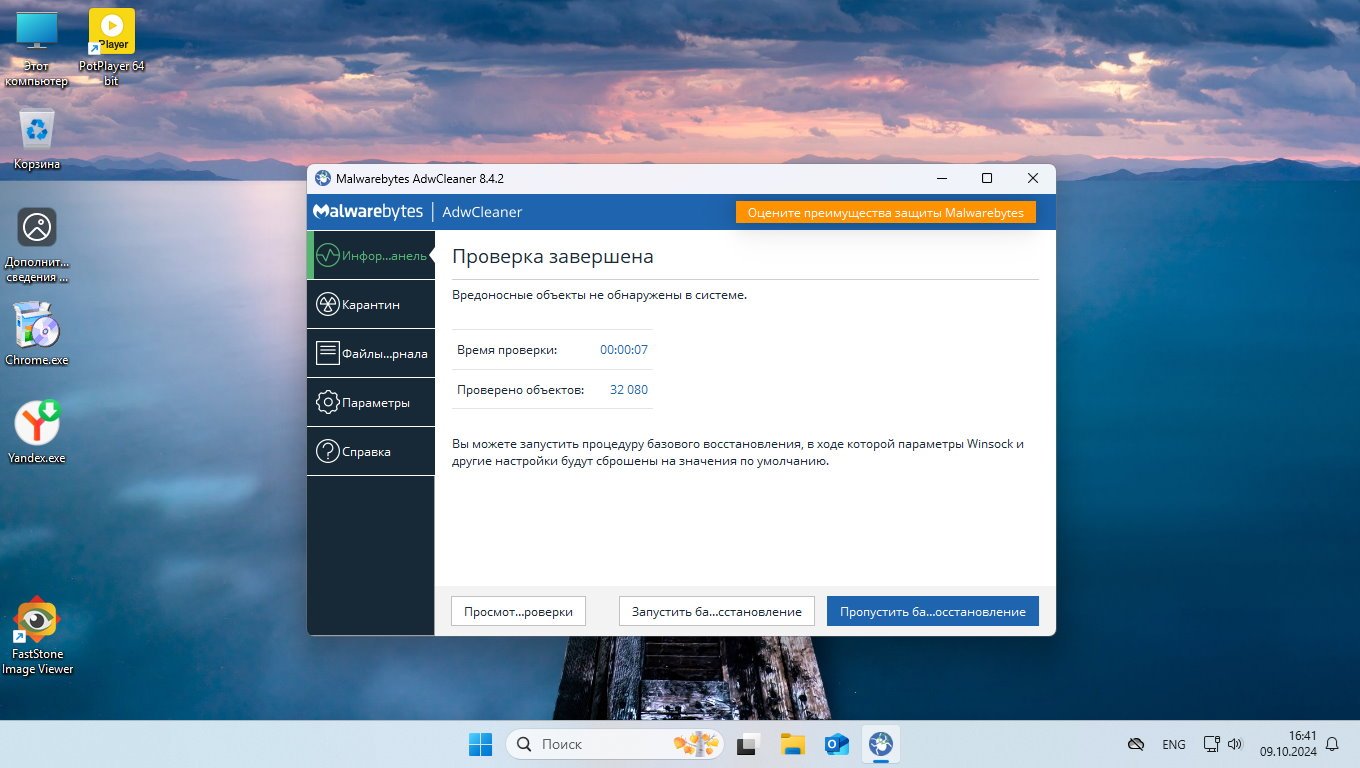Screen dimensions: 1360x768
Task: Open the Справка help section
Action: (371, 451)
